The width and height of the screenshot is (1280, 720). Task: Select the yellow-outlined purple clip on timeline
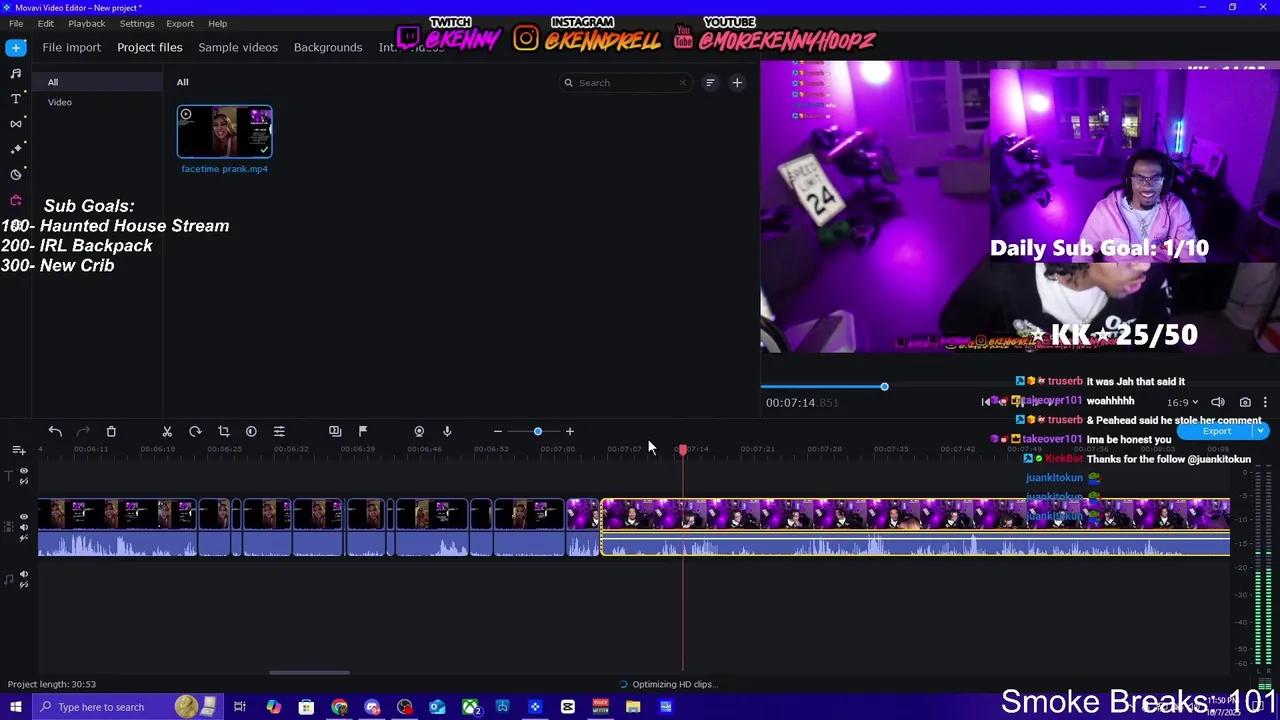click(x=915, y=527)
